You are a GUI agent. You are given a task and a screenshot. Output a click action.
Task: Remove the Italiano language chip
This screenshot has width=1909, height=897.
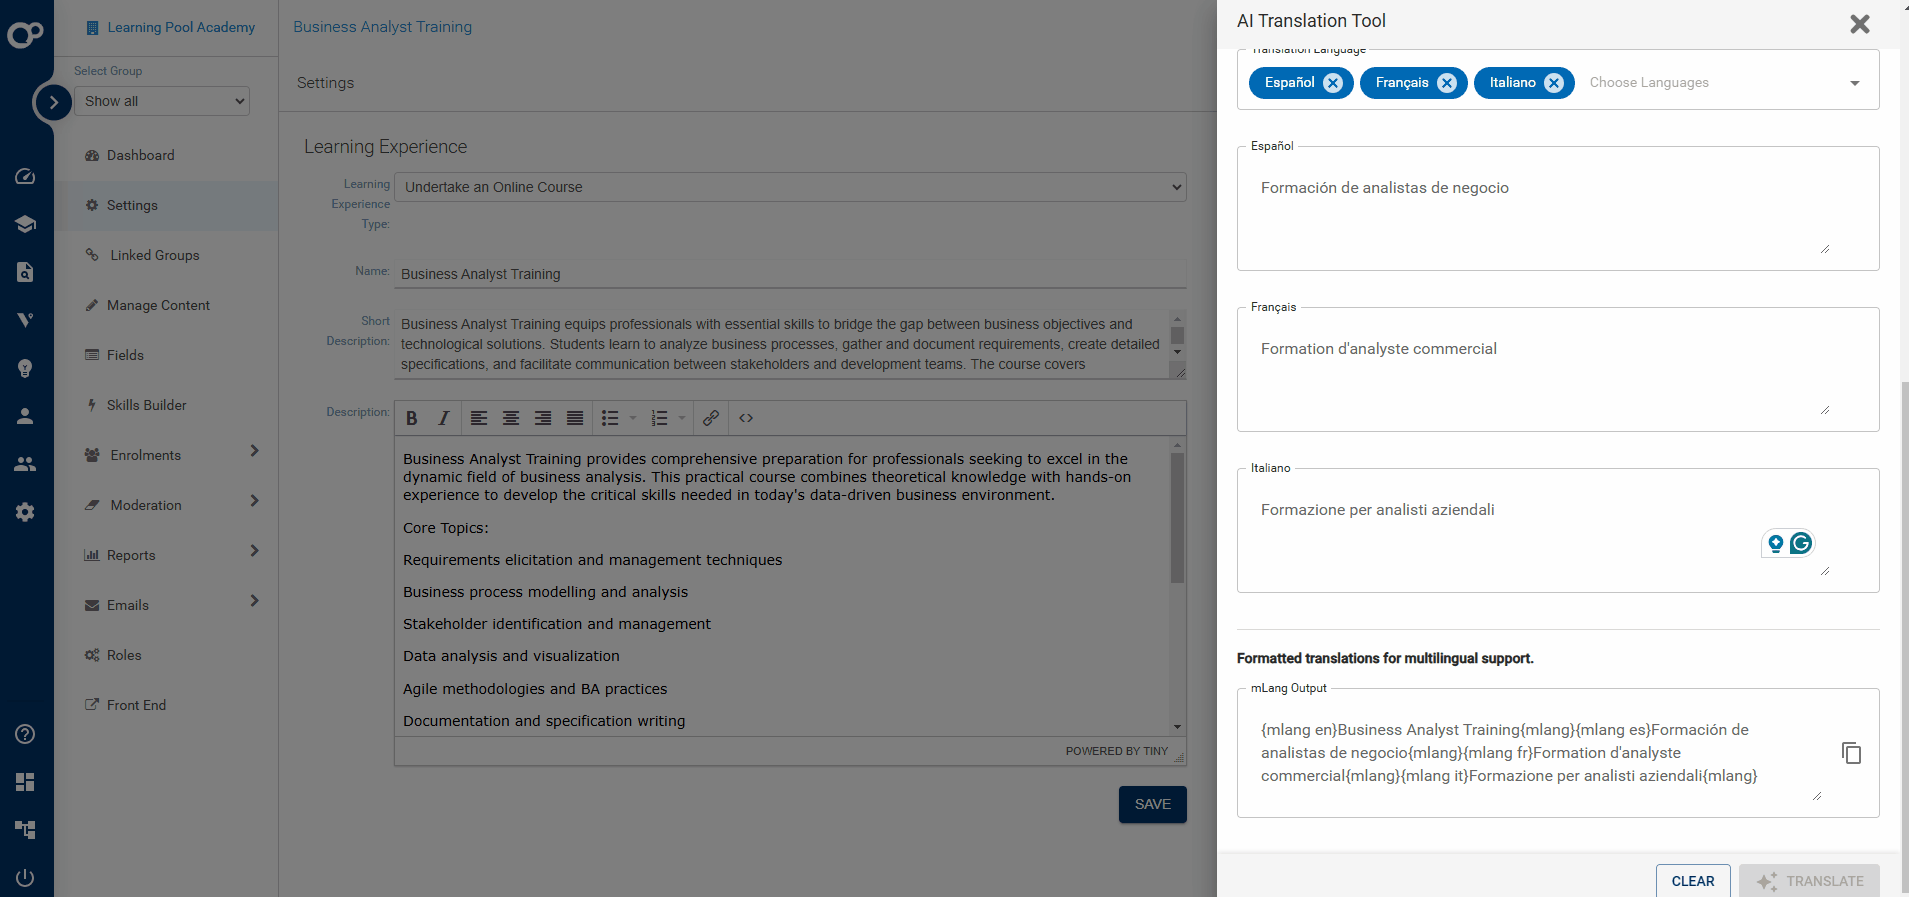tap(1553, 83)
